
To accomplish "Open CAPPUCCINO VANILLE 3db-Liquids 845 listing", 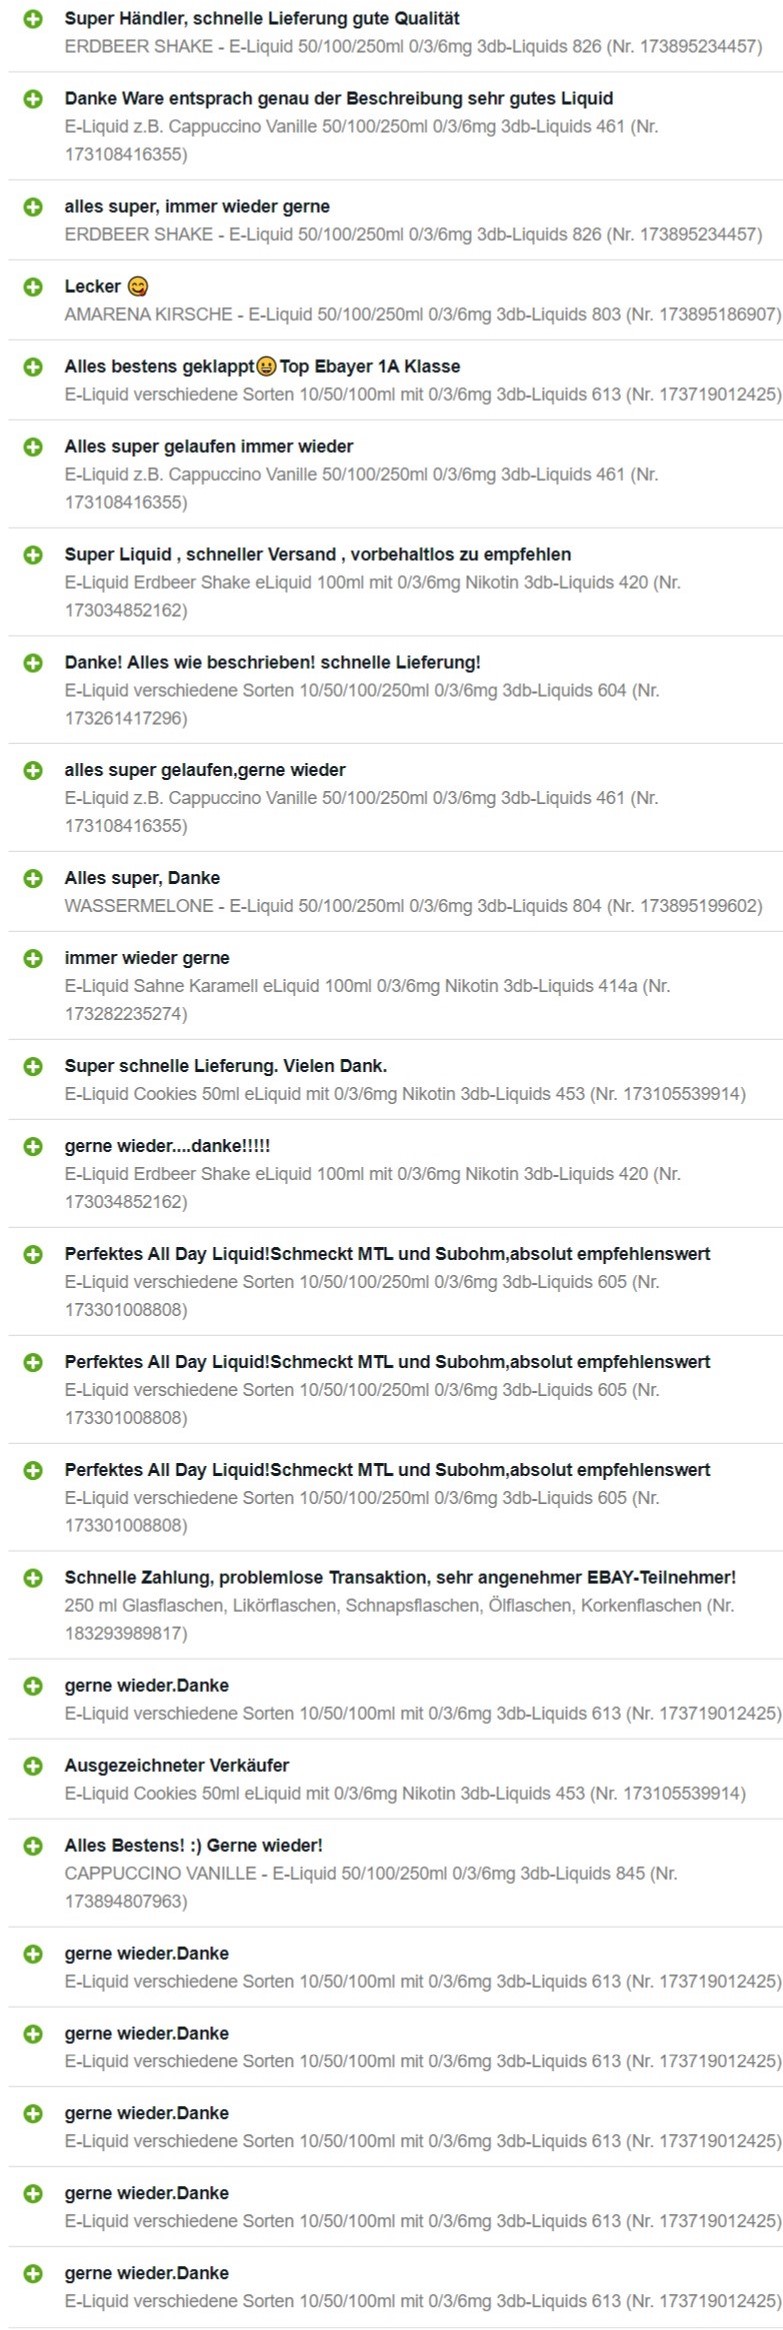I will [371, 1887].
